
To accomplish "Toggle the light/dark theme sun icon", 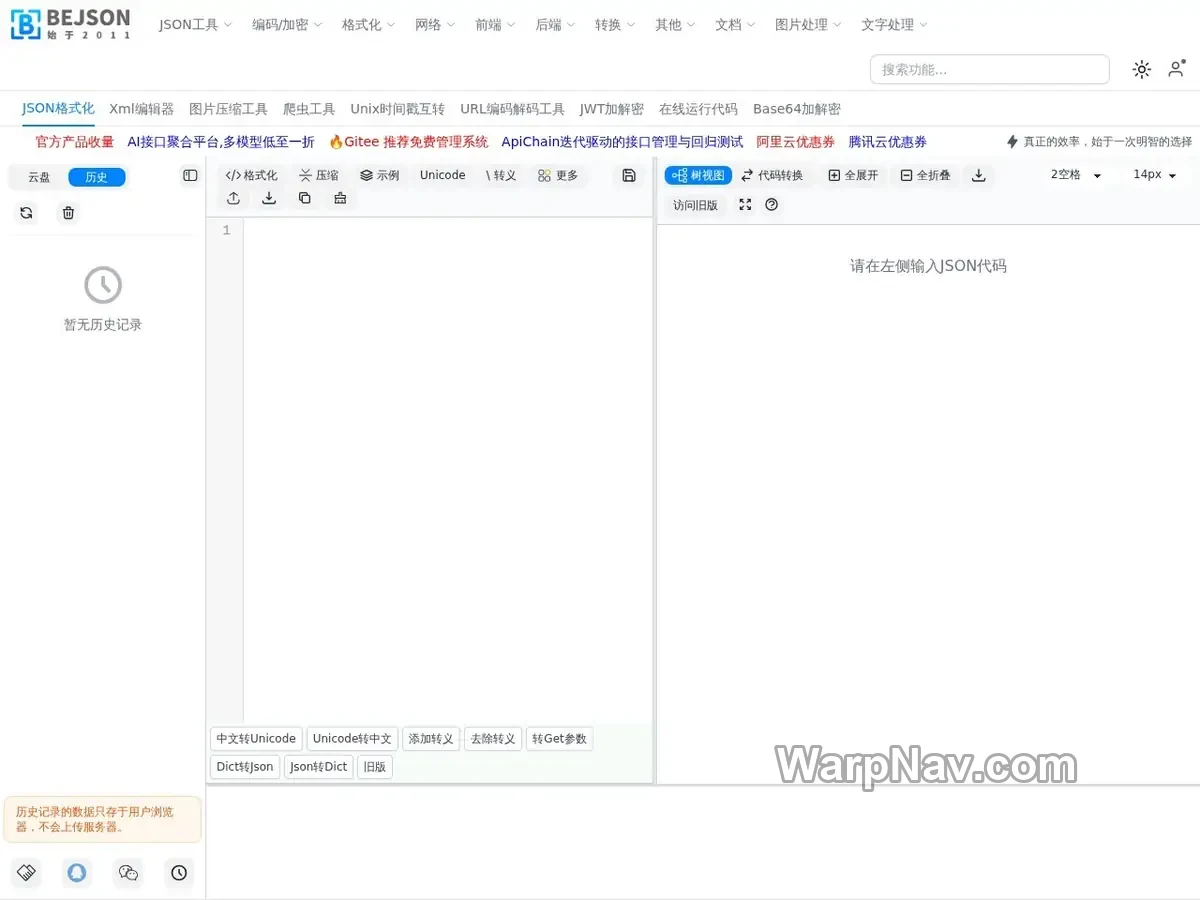I will 1141,69.
